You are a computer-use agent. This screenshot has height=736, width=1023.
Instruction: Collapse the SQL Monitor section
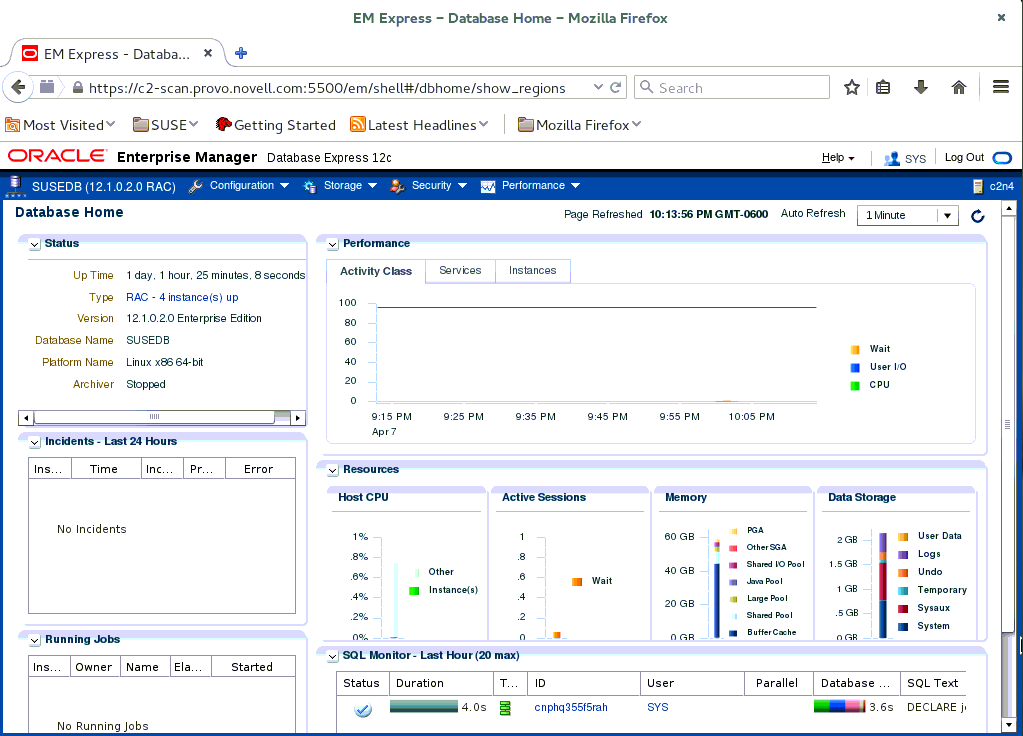point(333,656)
